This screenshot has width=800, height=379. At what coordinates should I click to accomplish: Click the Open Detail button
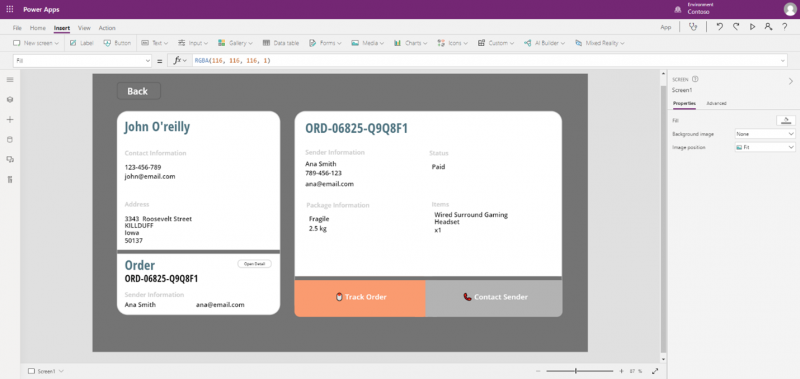tap(254, 264)
